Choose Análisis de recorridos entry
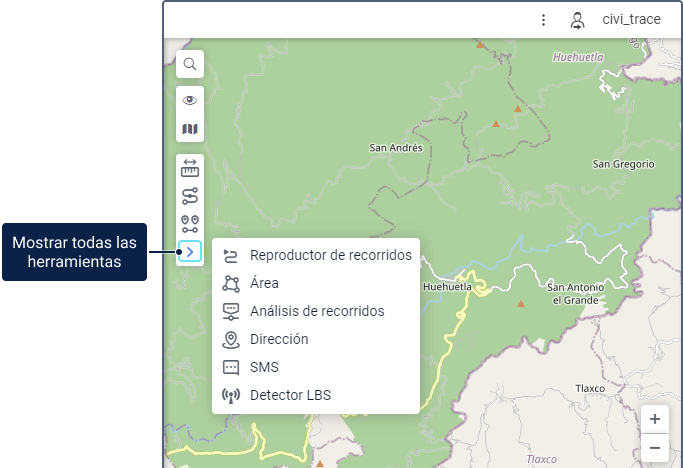This screenshot has width=683, height=468. (316, 311)
